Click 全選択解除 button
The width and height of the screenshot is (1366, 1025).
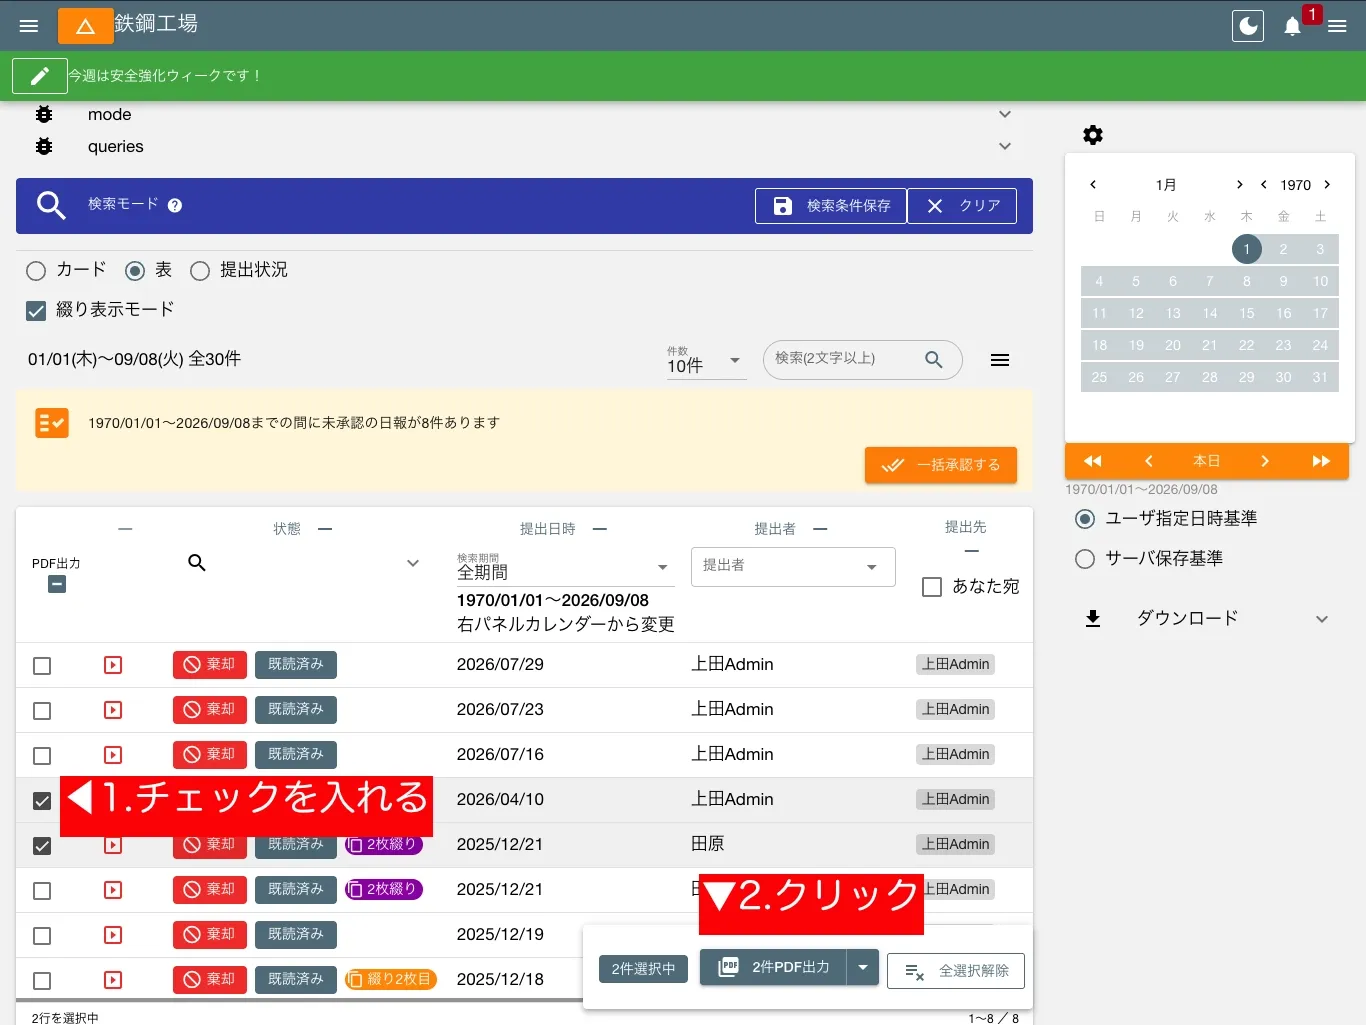pos(956,971)
